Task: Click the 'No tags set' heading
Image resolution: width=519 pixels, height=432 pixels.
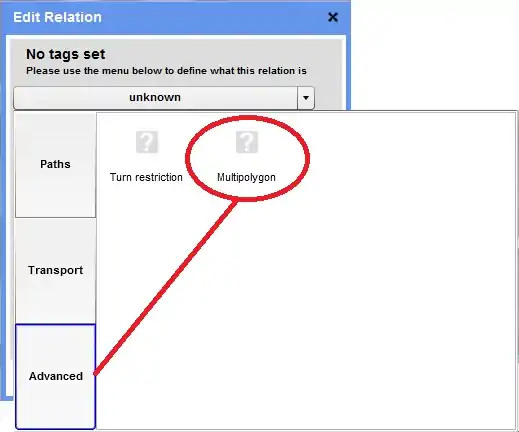Action: tap(66, 54)
